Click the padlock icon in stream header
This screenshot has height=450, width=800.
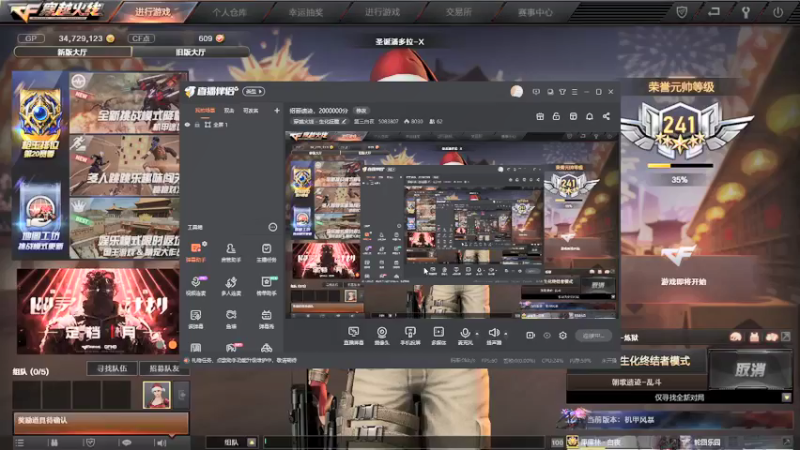[556, 116]
